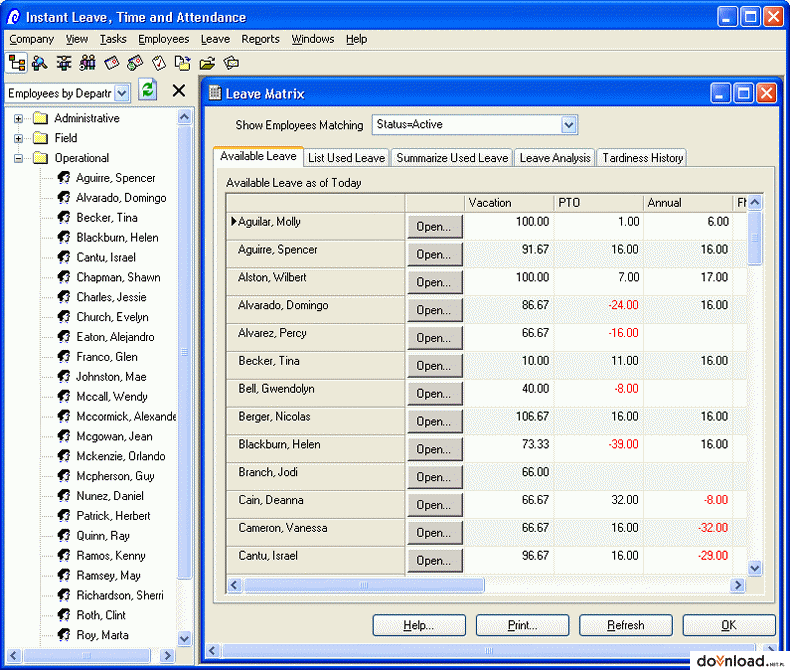The width and height of the screenshot is (790, 670).
Task: Switch to the Leave Analysis tab
Action: coord(555,158)
